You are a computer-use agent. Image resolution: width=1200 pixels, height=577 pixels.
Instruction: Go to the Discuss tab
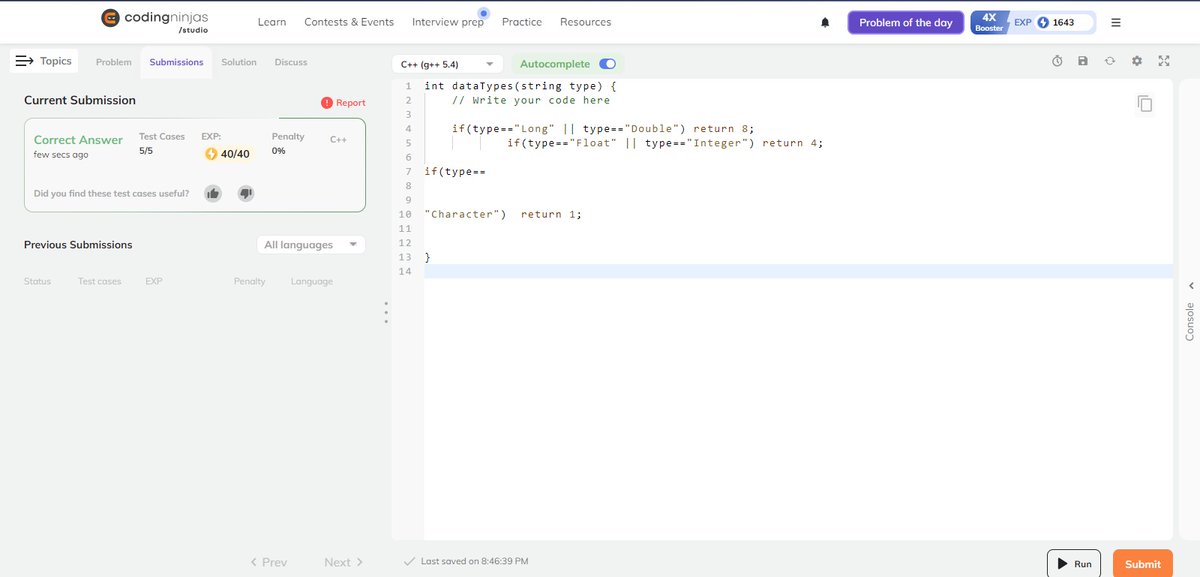[x=291, y=62]
